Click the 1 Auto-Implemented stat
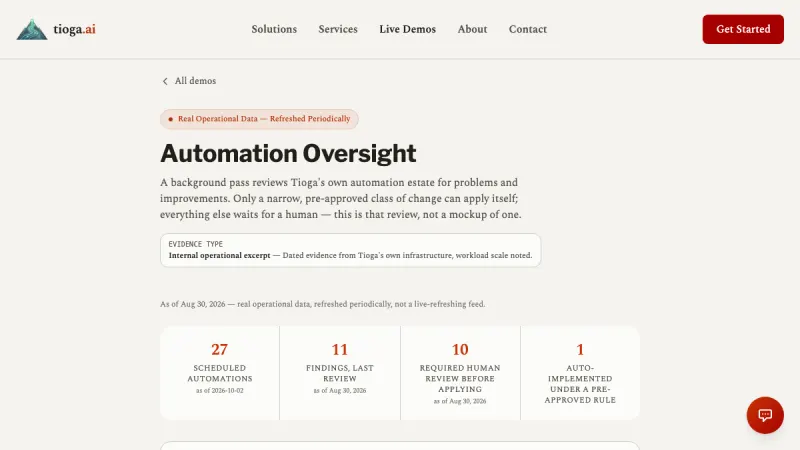Viewport: 800px width, 450px height. click(580, 373)
